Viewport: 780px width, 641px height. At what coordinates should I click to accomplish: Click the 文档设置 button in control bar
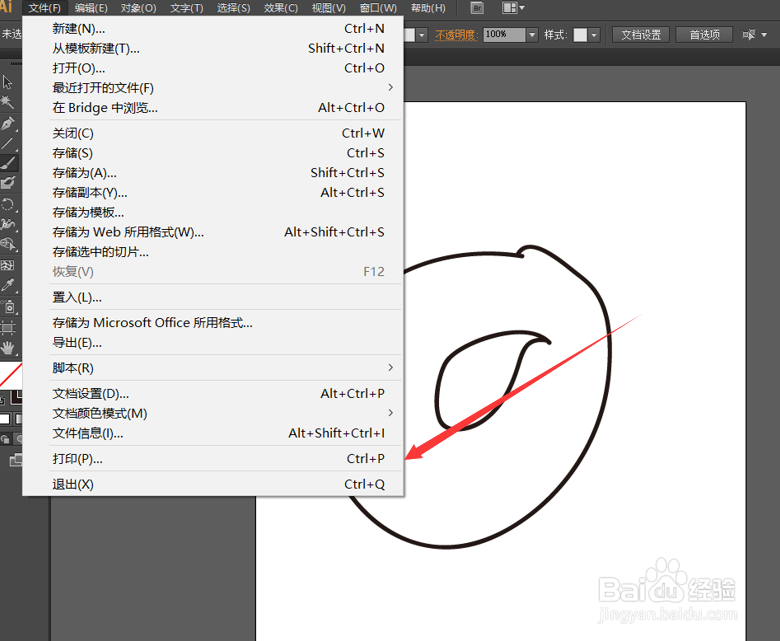pyautogui.click(x=641, y=35)
